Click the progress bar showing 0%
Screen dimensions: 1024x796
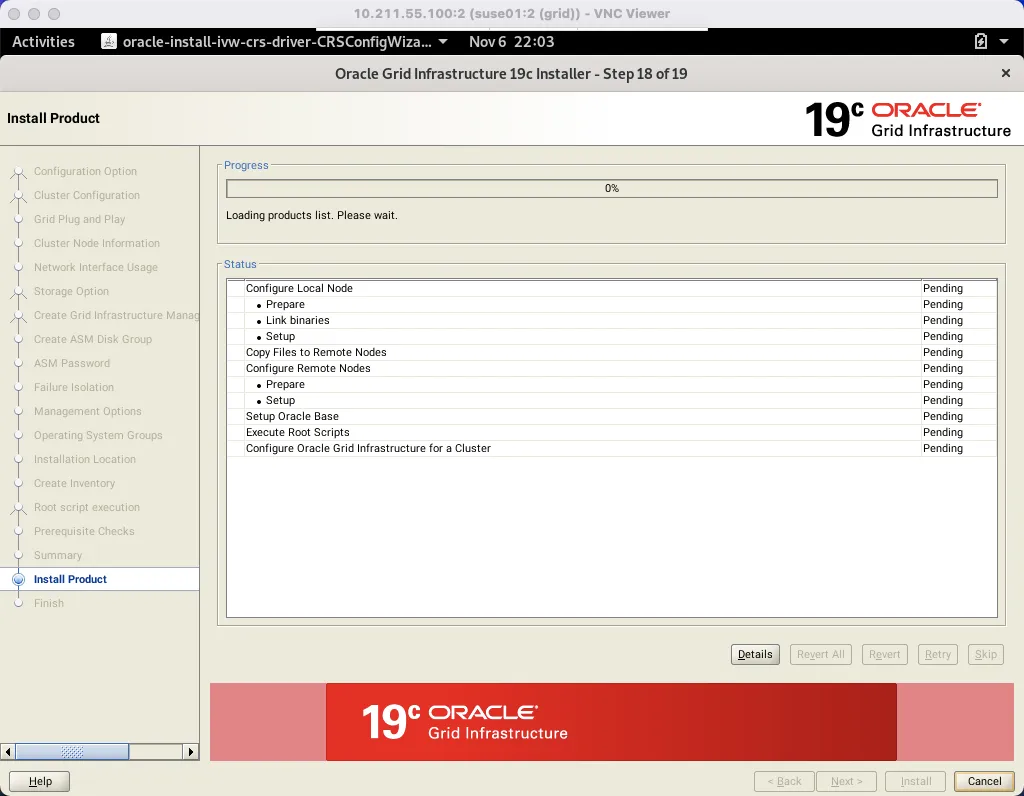tap(611, 188)
